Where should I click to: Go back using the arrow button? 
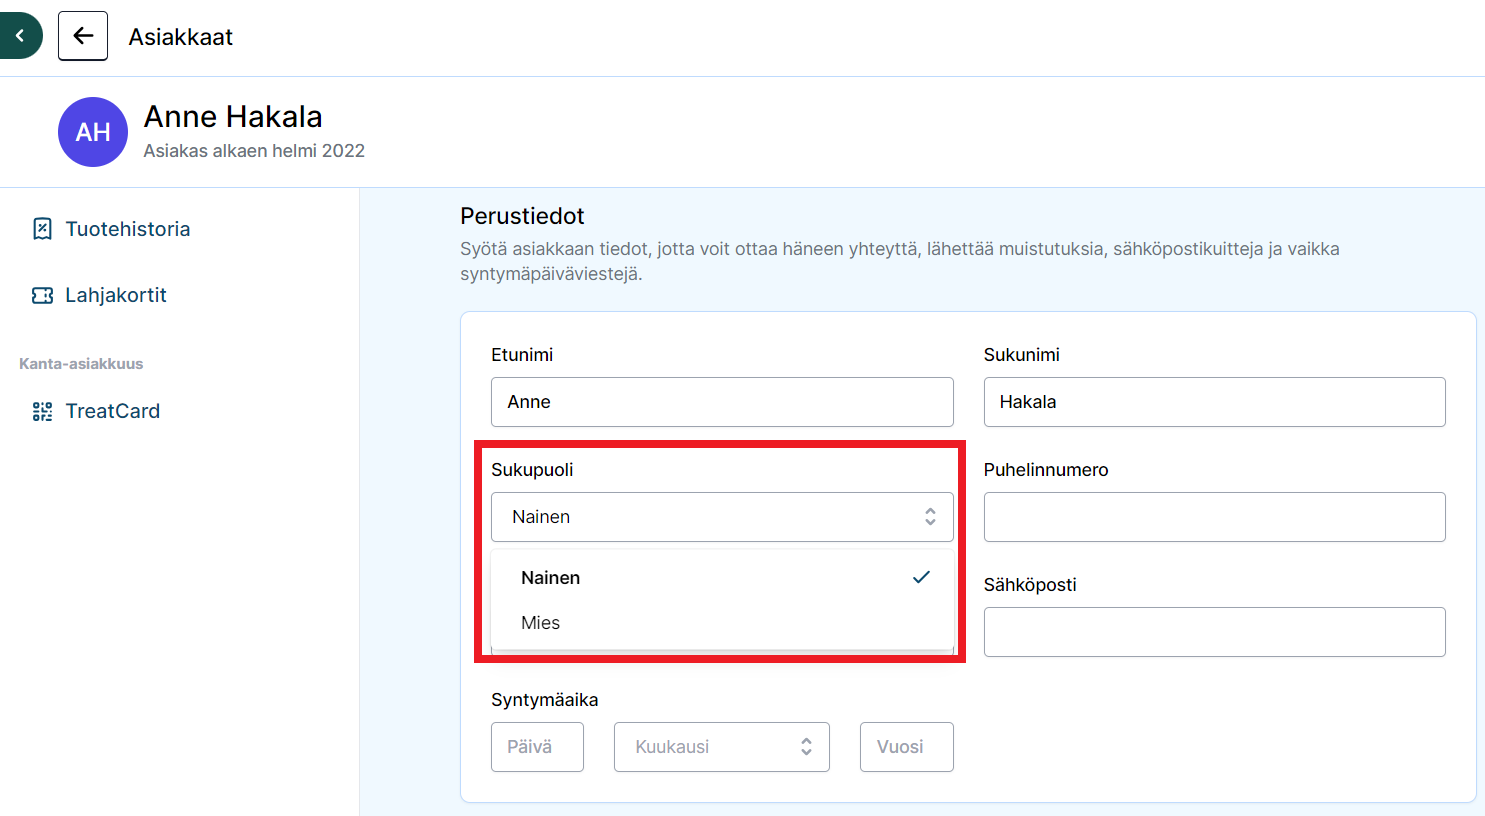click(x=83, y=36)
